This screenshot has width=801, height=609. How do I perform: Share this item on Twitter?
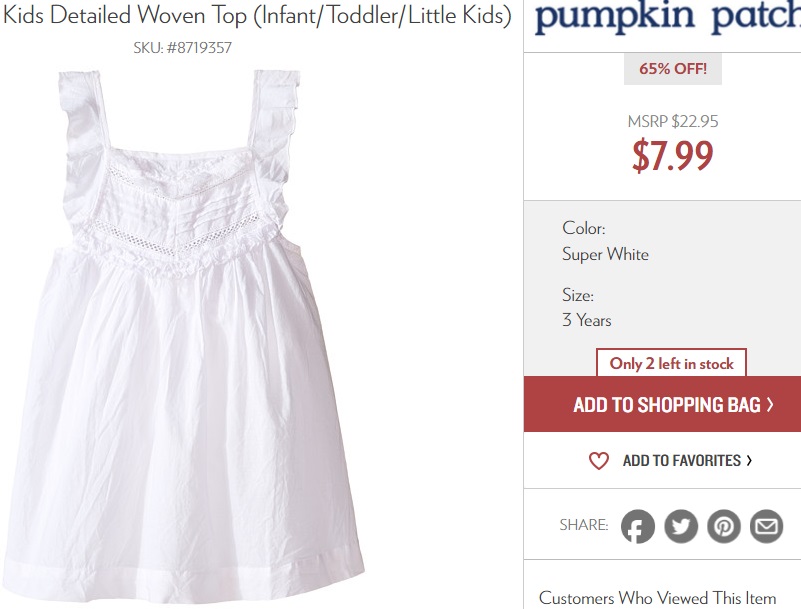coord(681,526)
